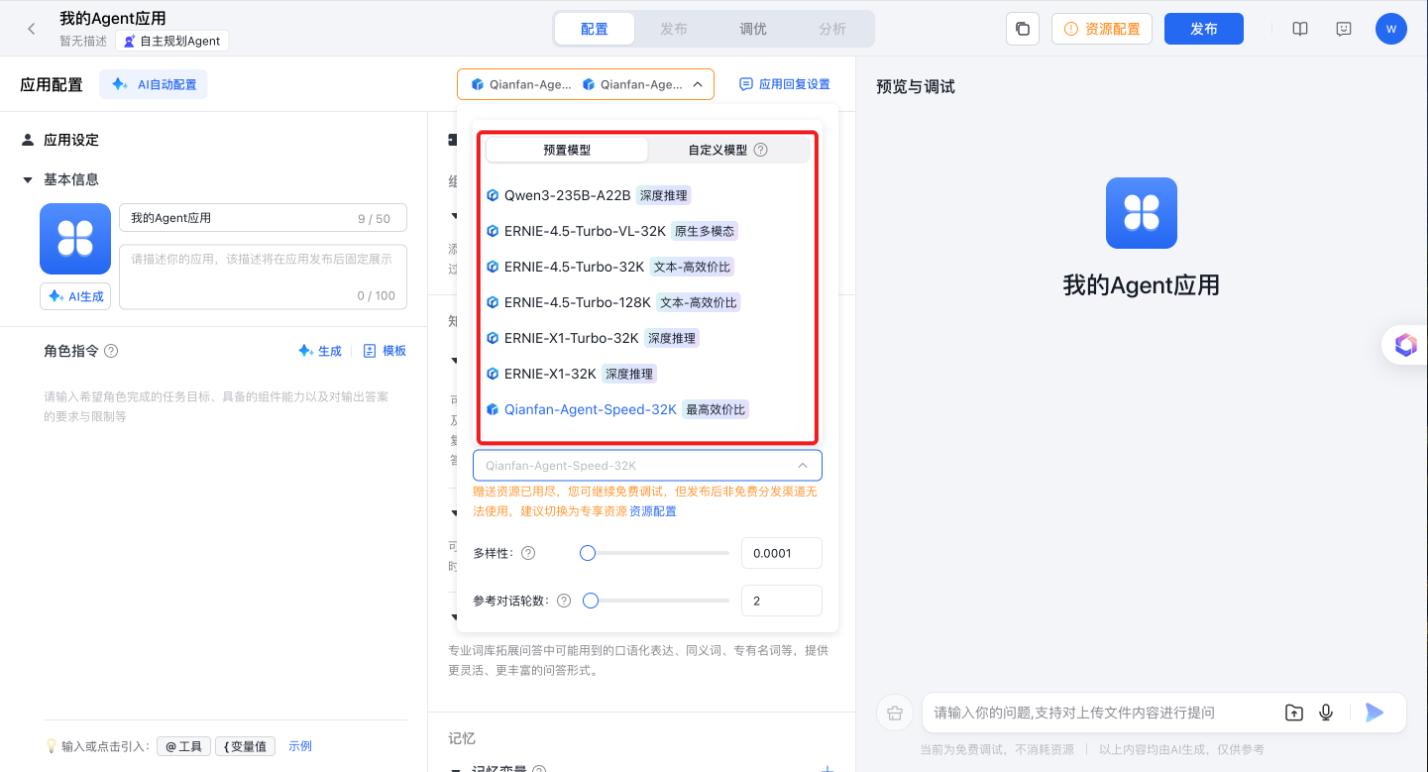Click 生成 for role instructions
This screenshot has height=772, width=1428.
[x=320, y=351]
